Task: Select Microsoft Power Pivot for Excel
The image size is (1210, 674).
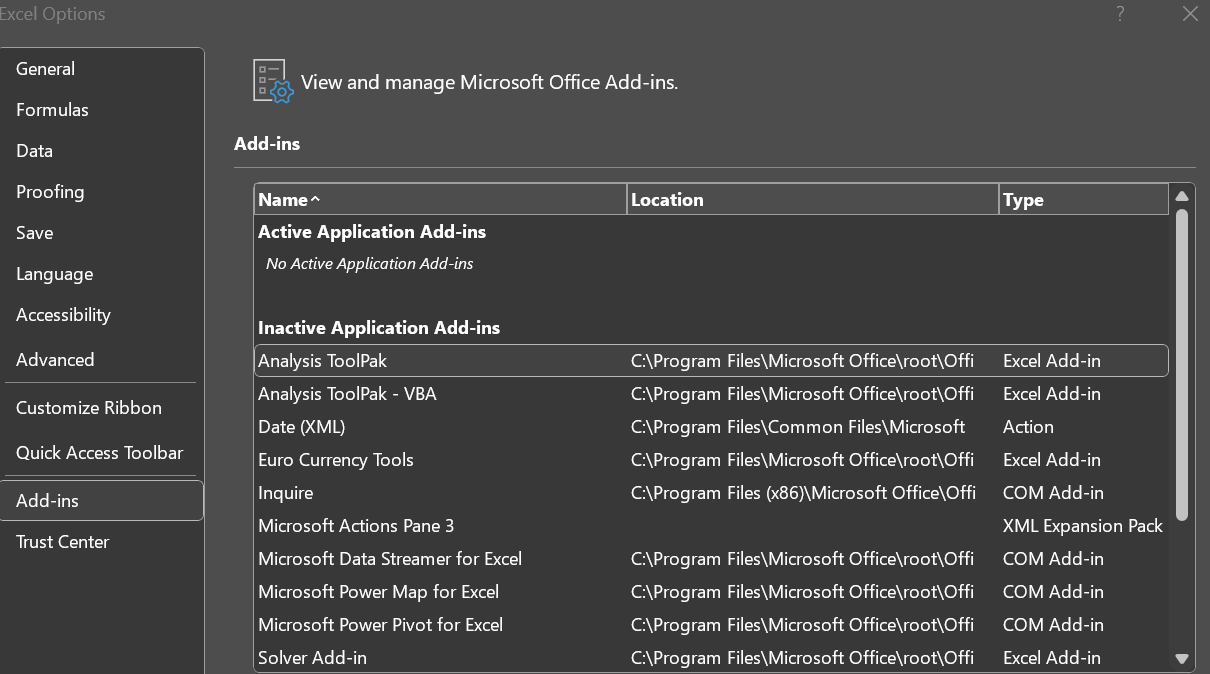Action: 711,625
